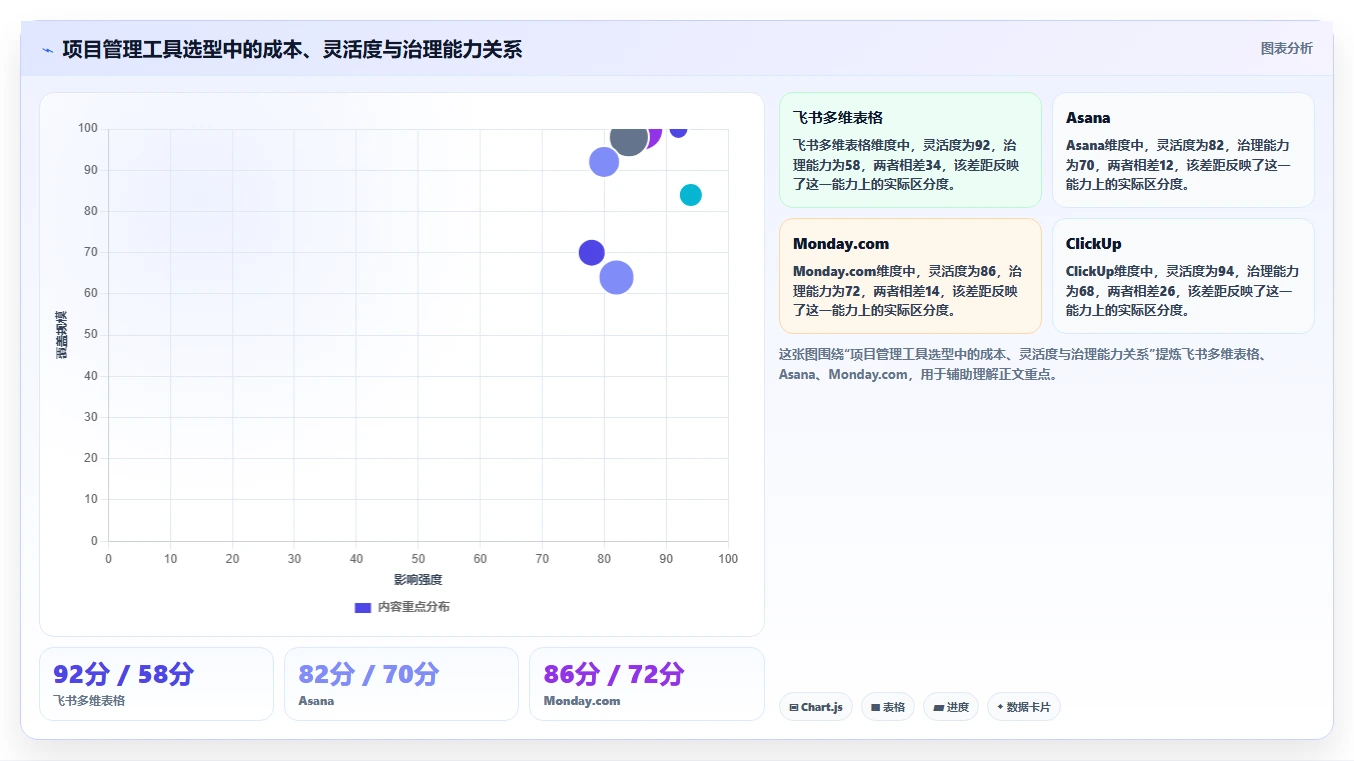Image resolution: width=1354 pixels, height=761 pixels.
Task: Click the chart description starting with 这张图围绕
Action: (x=1022, y=364)
